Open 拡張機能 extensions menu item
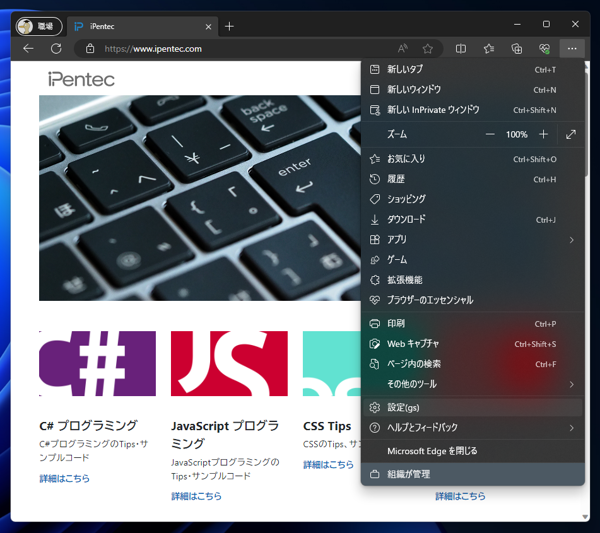The width and height of the screenshot is (600, 533). click(x=473, y=280)
